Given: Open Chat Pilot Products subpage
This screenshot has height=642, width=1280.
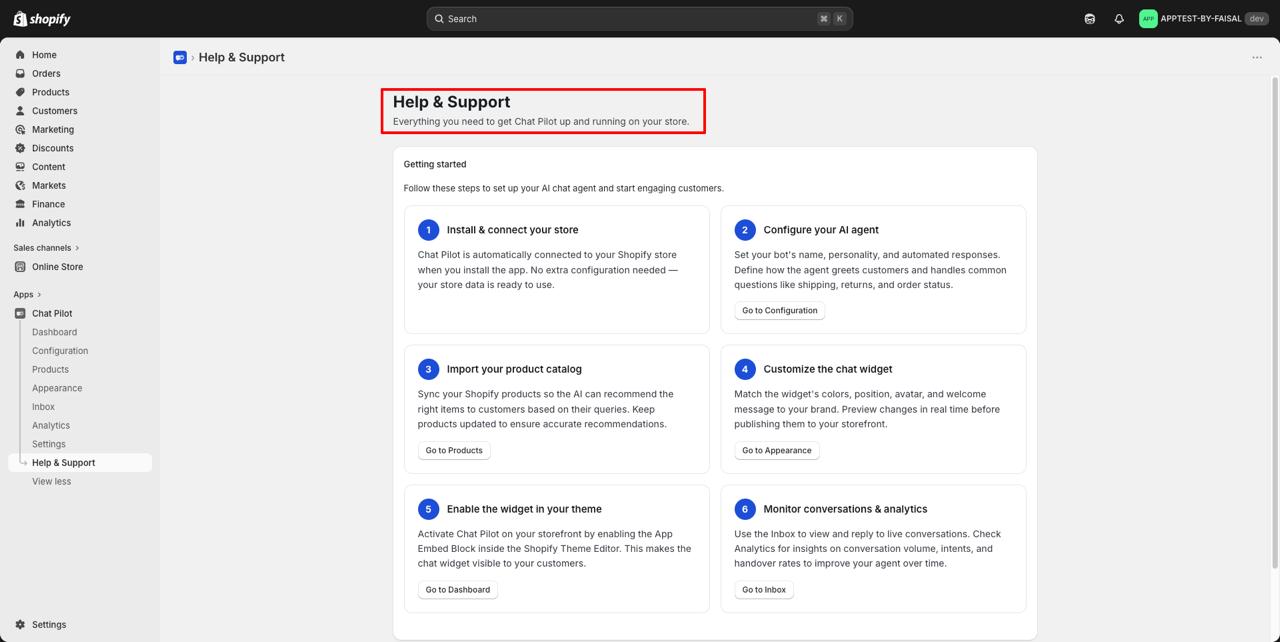Looking at the screenshot, I should pyautogui.click(x=50, y=370).
